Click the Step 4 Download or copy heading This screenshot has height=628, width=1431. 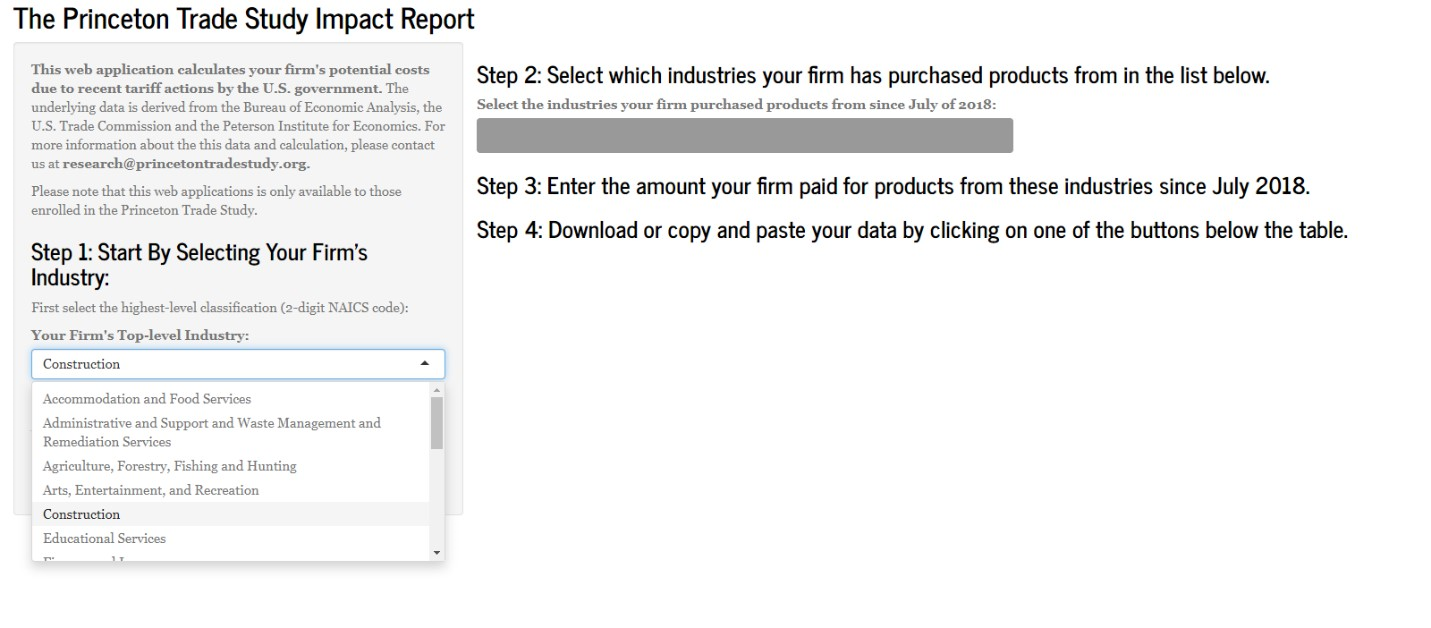tap(912, 230)
